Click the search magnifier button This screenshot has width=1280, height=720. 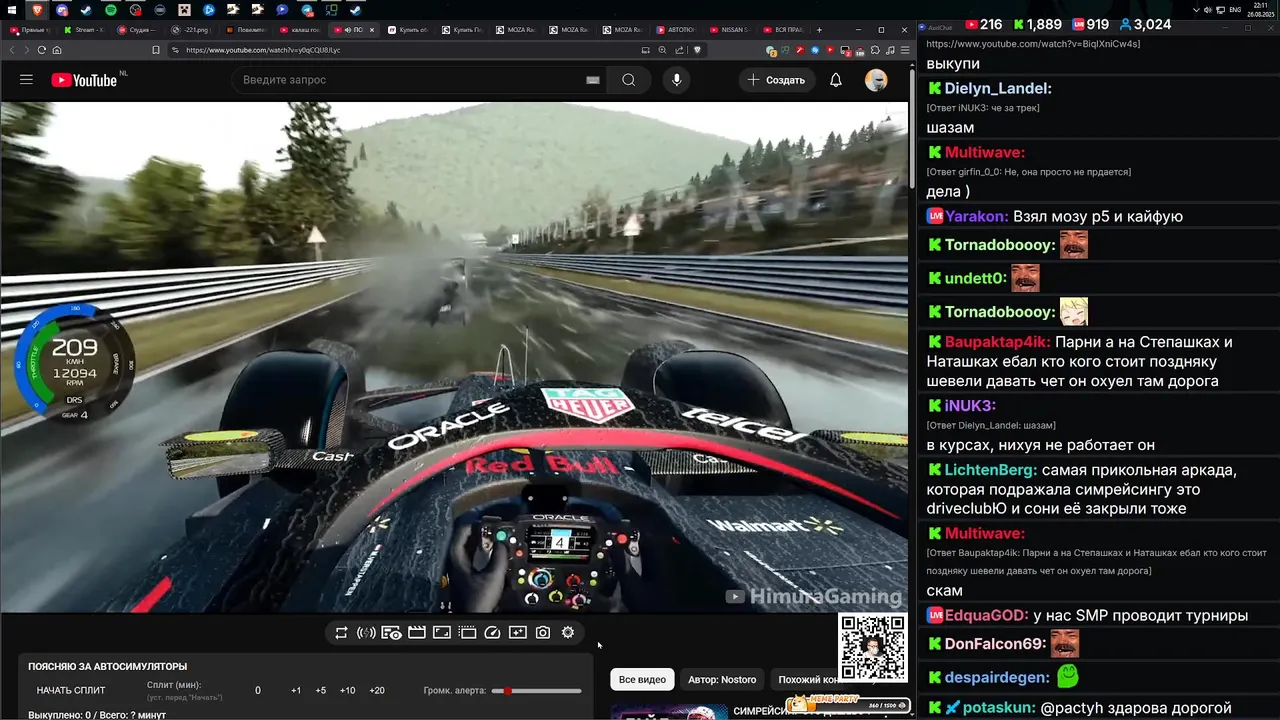pyautogui.click(x=628, y=80)
